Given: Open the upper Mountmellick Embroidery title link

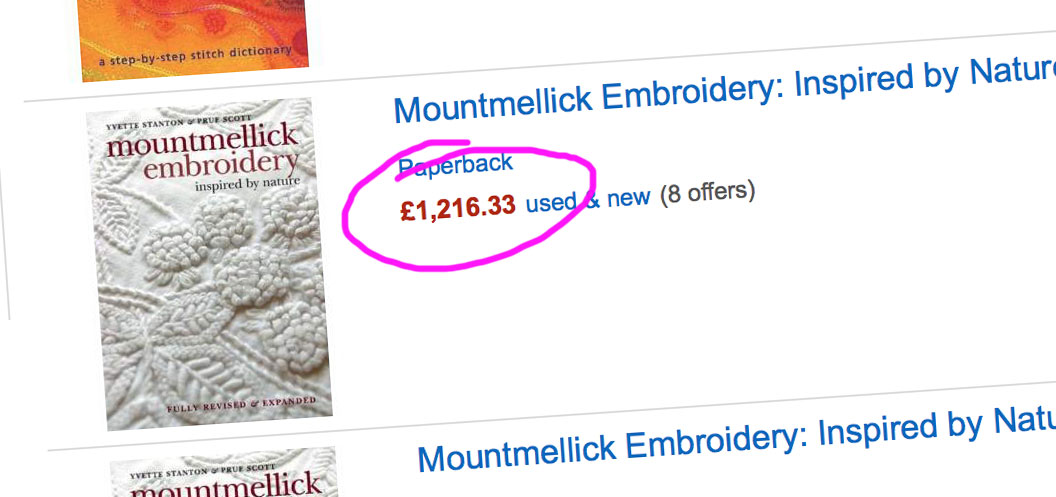Looking at the screenshot, I should (x=720, y=90).
